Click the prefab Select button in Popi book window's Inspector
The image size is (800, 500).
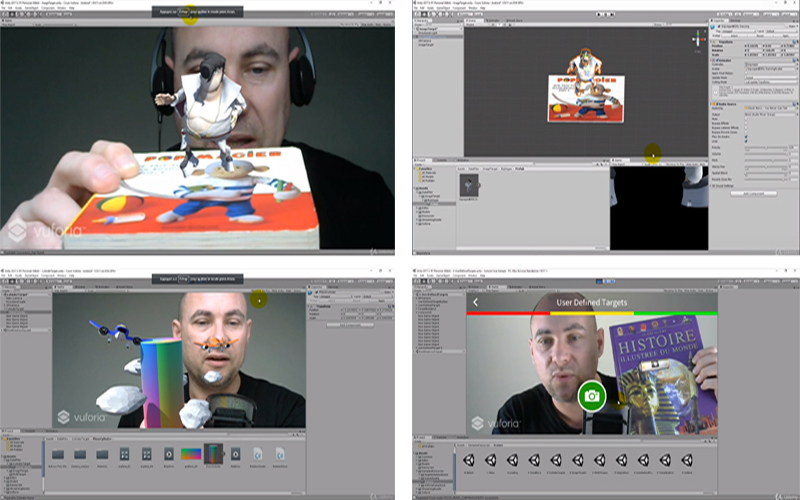click(734, 35)
